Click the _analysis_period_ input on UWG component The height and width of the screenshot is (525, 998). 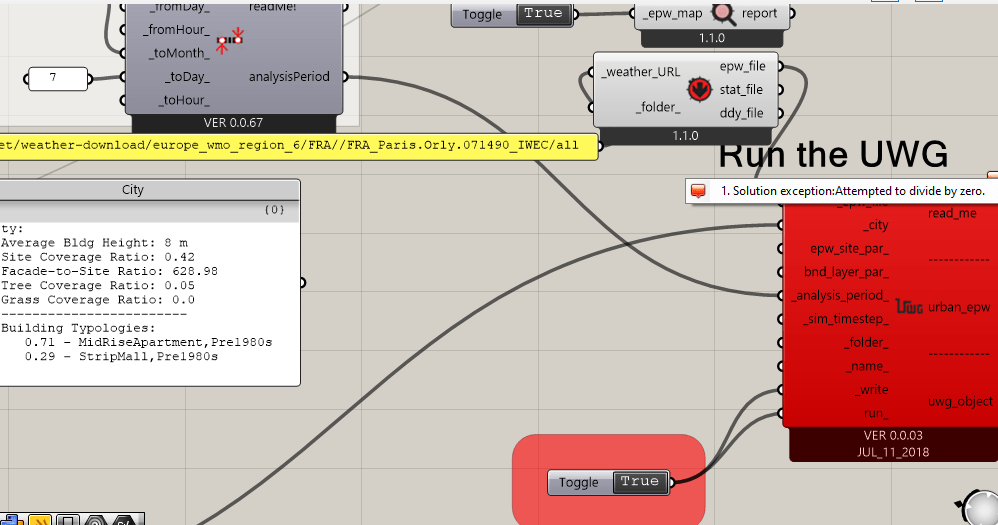(x=840, y=296)
